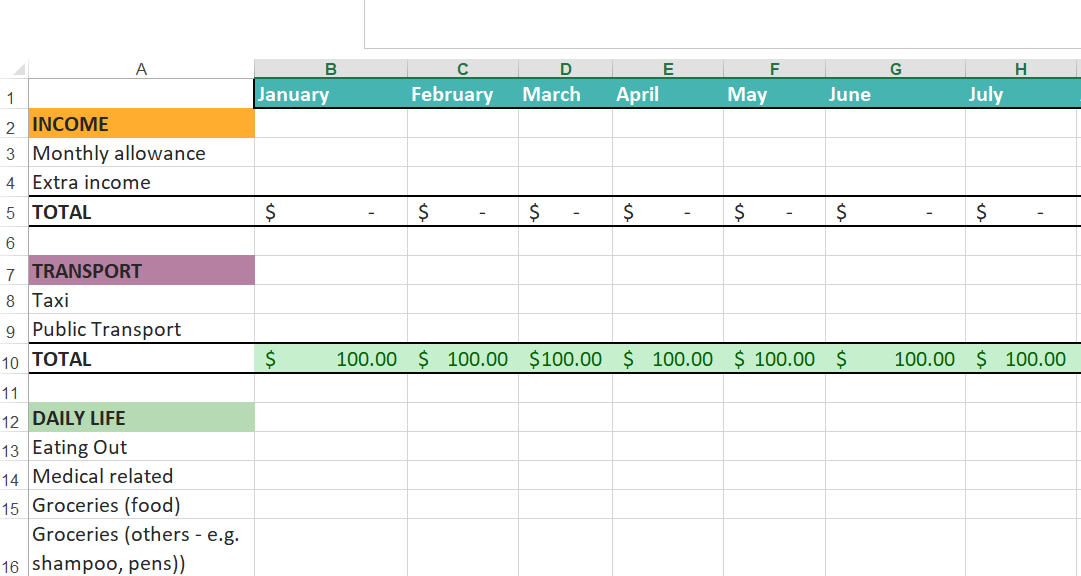Click January's Extra income cell
This screenshot has height=576, width=1081.
pos(331,182)
